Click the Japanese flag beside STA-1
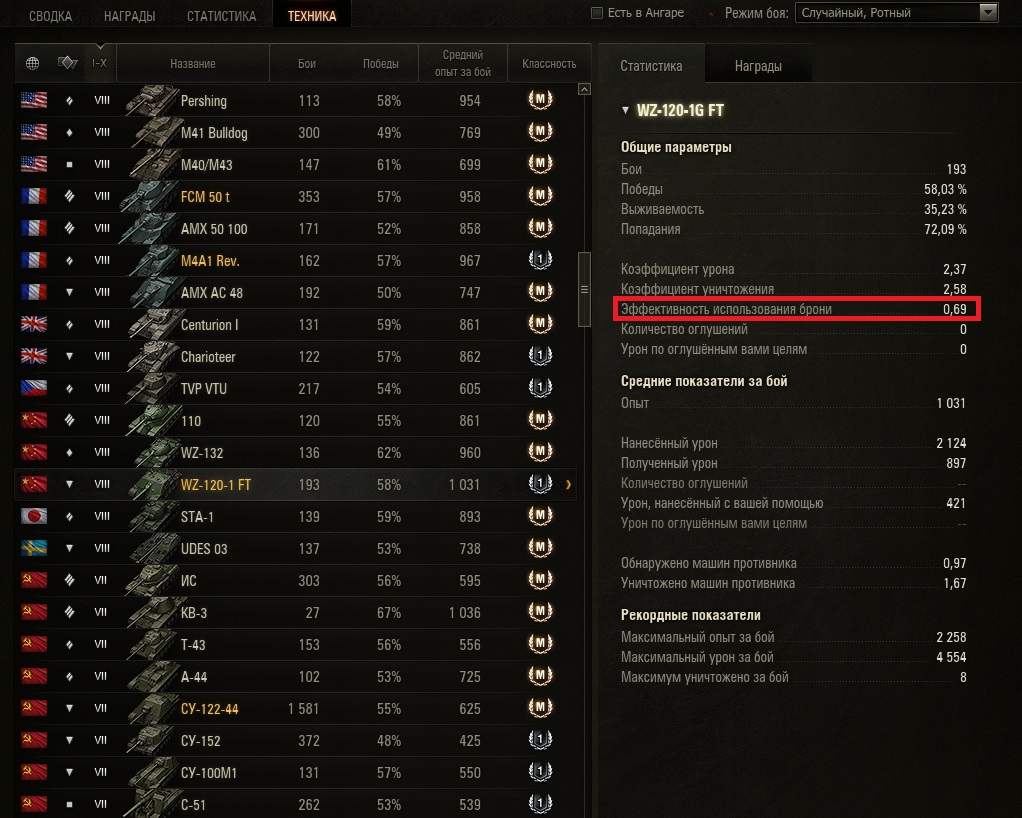1022x818 pixels. 34,516
